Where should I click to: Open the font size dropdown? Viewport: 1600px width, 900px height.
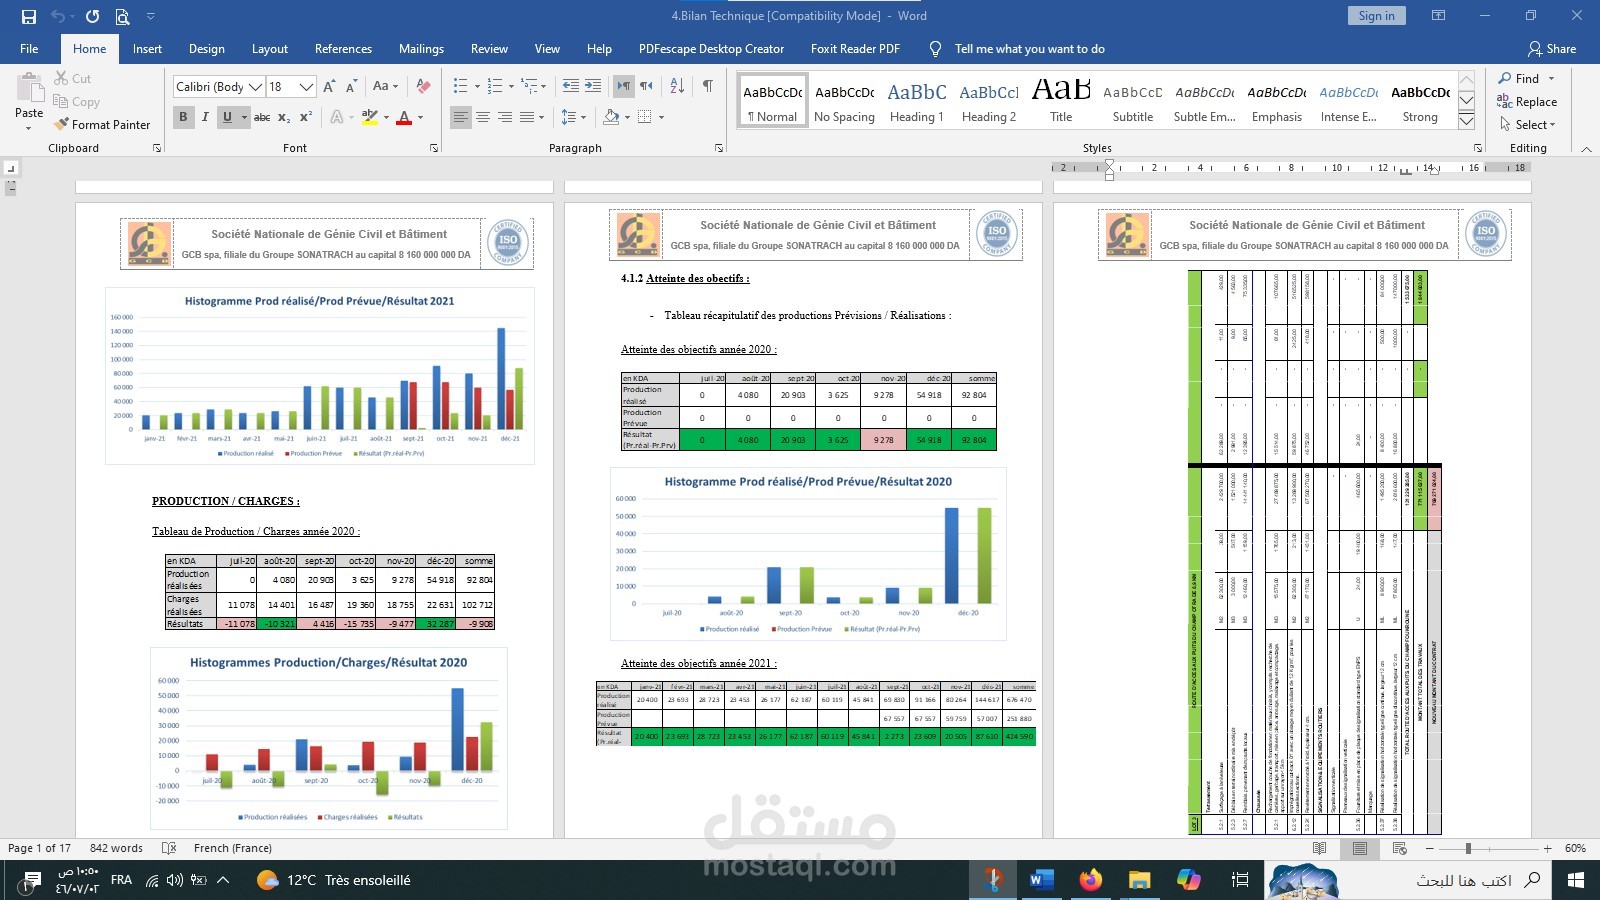(306, 87)
